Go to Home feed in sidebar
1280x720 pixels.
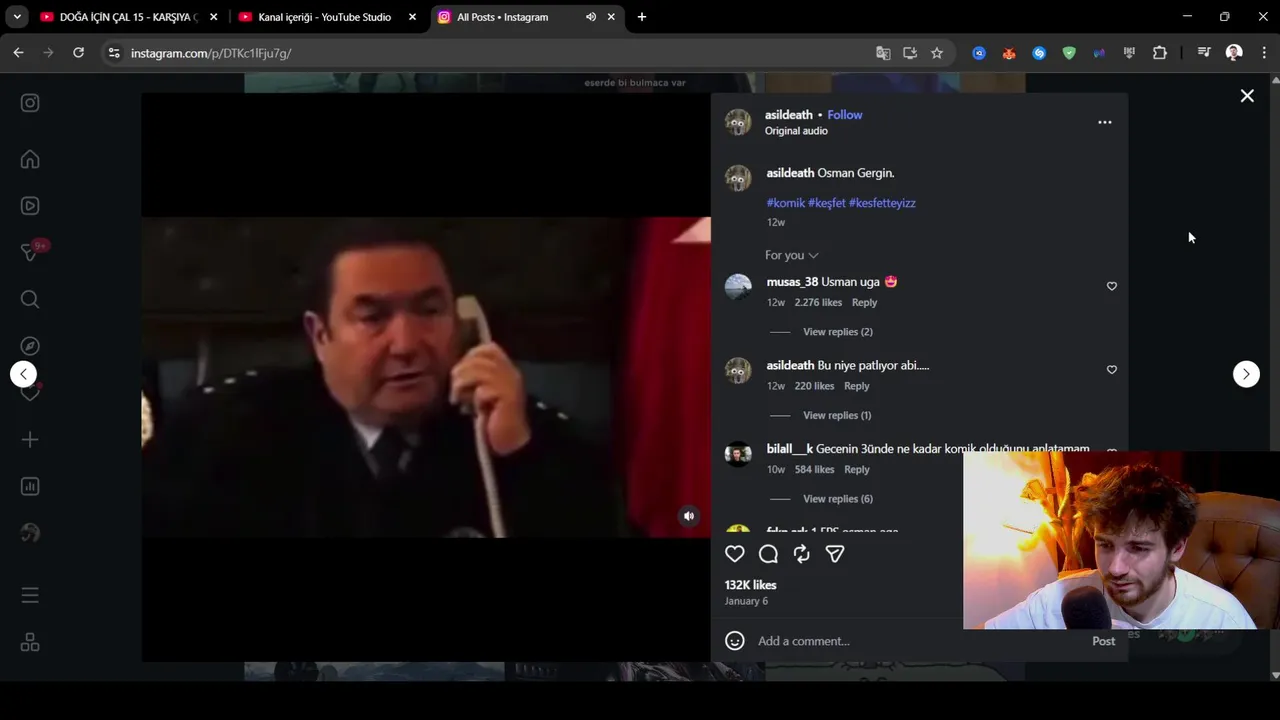pos(30,159)
